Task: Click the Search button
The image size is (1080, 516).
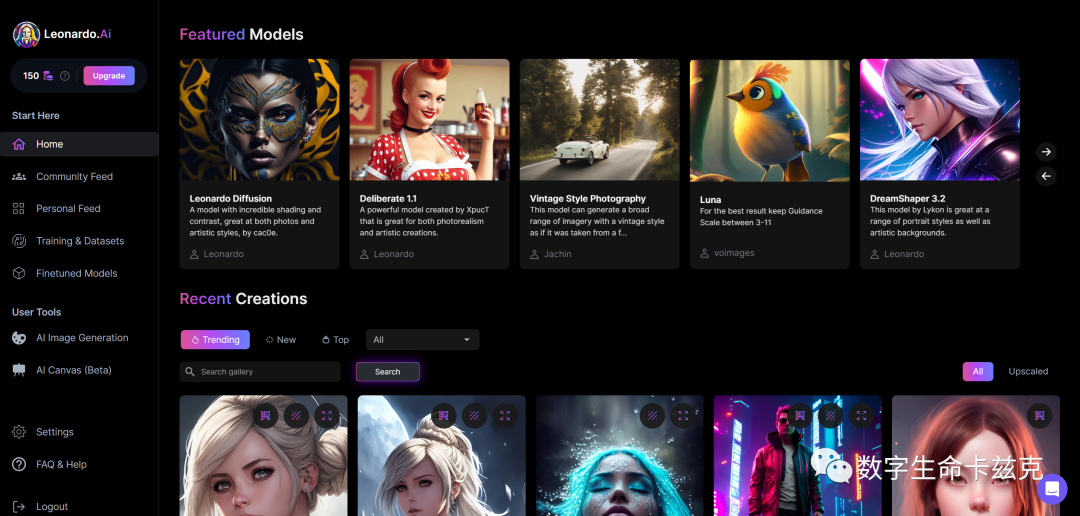Action: [x=388, y=371]
